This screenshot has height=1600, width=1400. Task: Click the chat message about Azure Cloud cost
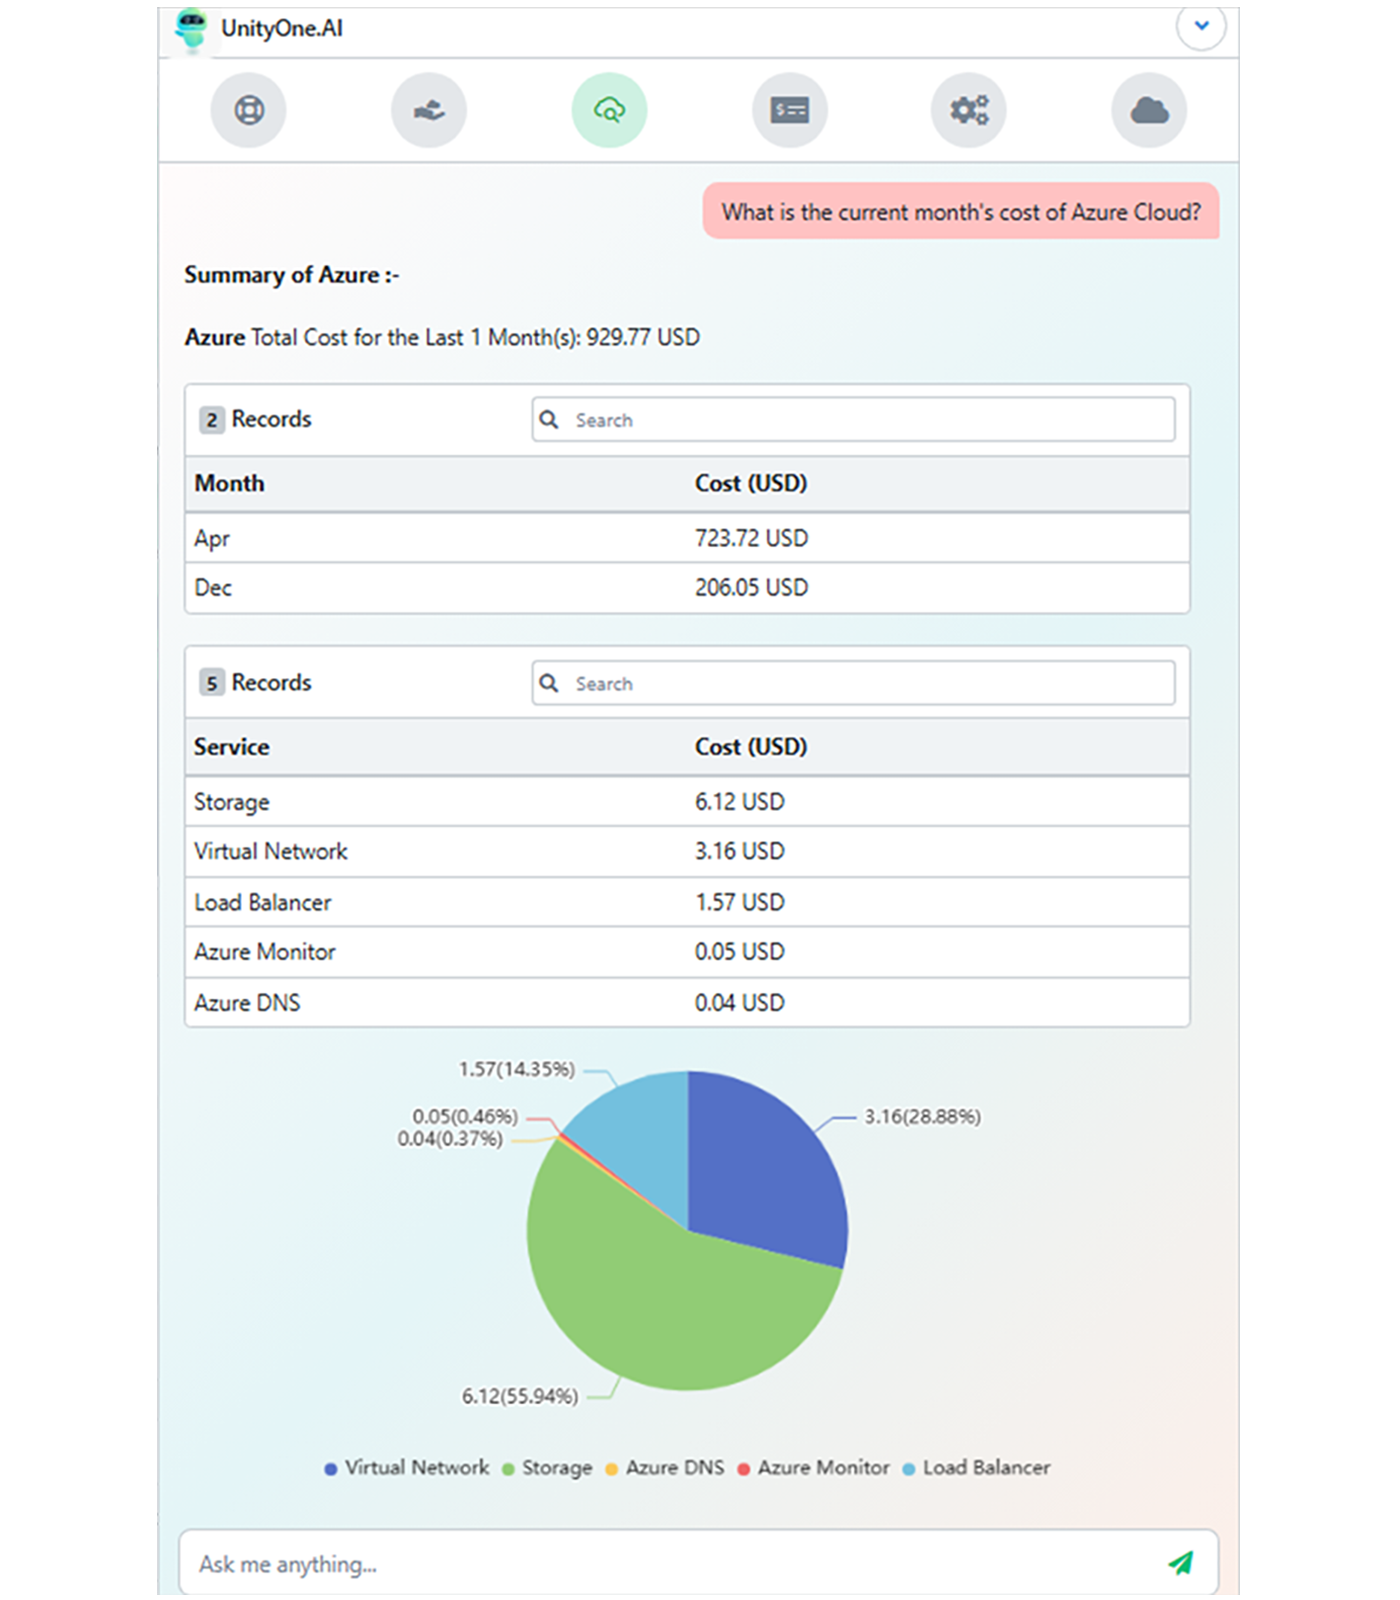pyautogui.click(x=961, y=211)
